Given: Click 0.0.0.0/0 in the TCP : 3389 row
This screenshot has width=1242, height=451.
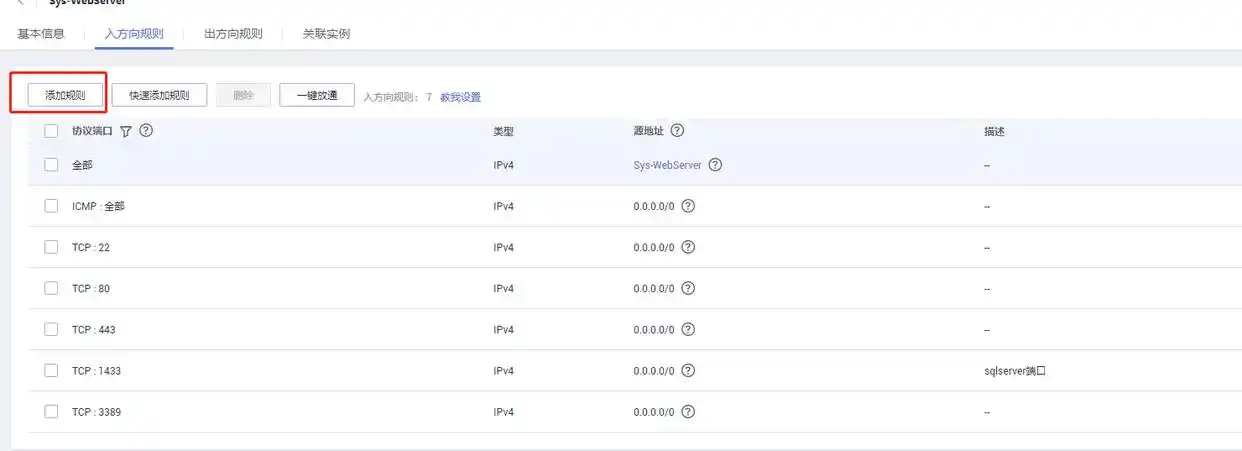Looking at the screenshot, I should click(x=654, y=411).
